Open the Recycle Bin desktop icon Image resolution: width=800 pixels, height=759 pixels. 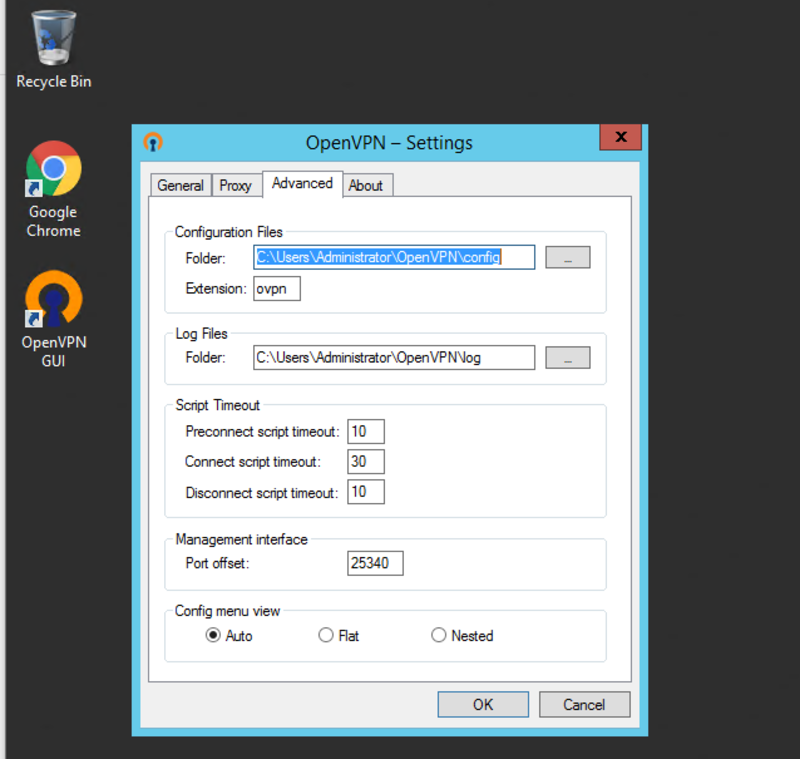(54, 49)
